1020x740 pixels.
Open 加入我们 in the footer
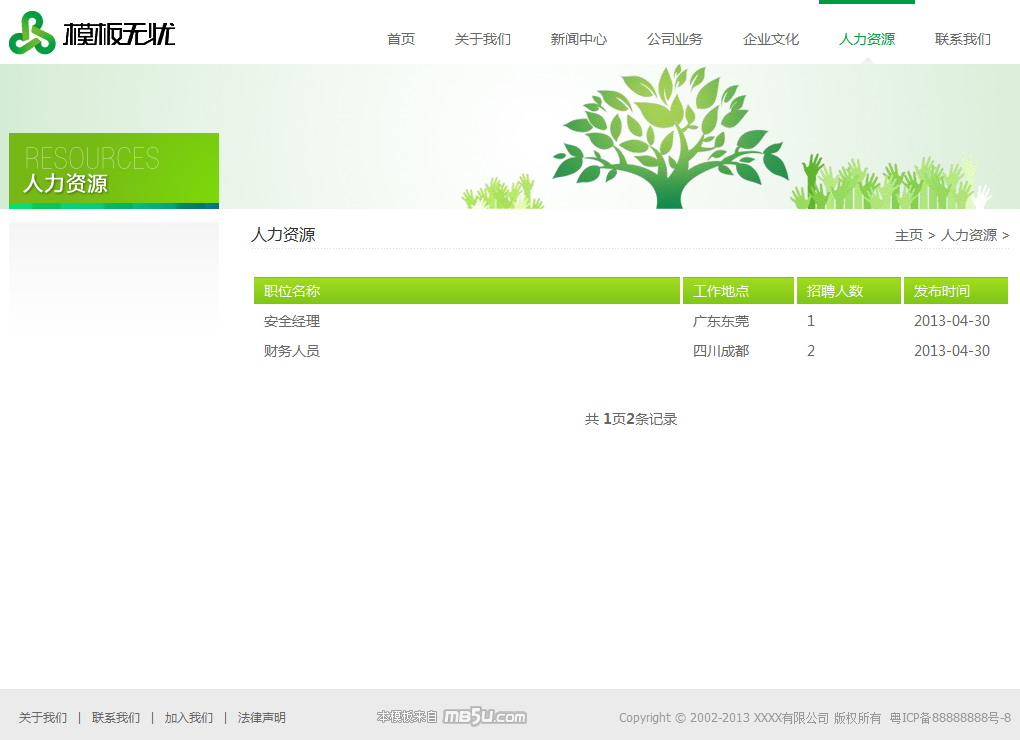click(x=189, y=717)
